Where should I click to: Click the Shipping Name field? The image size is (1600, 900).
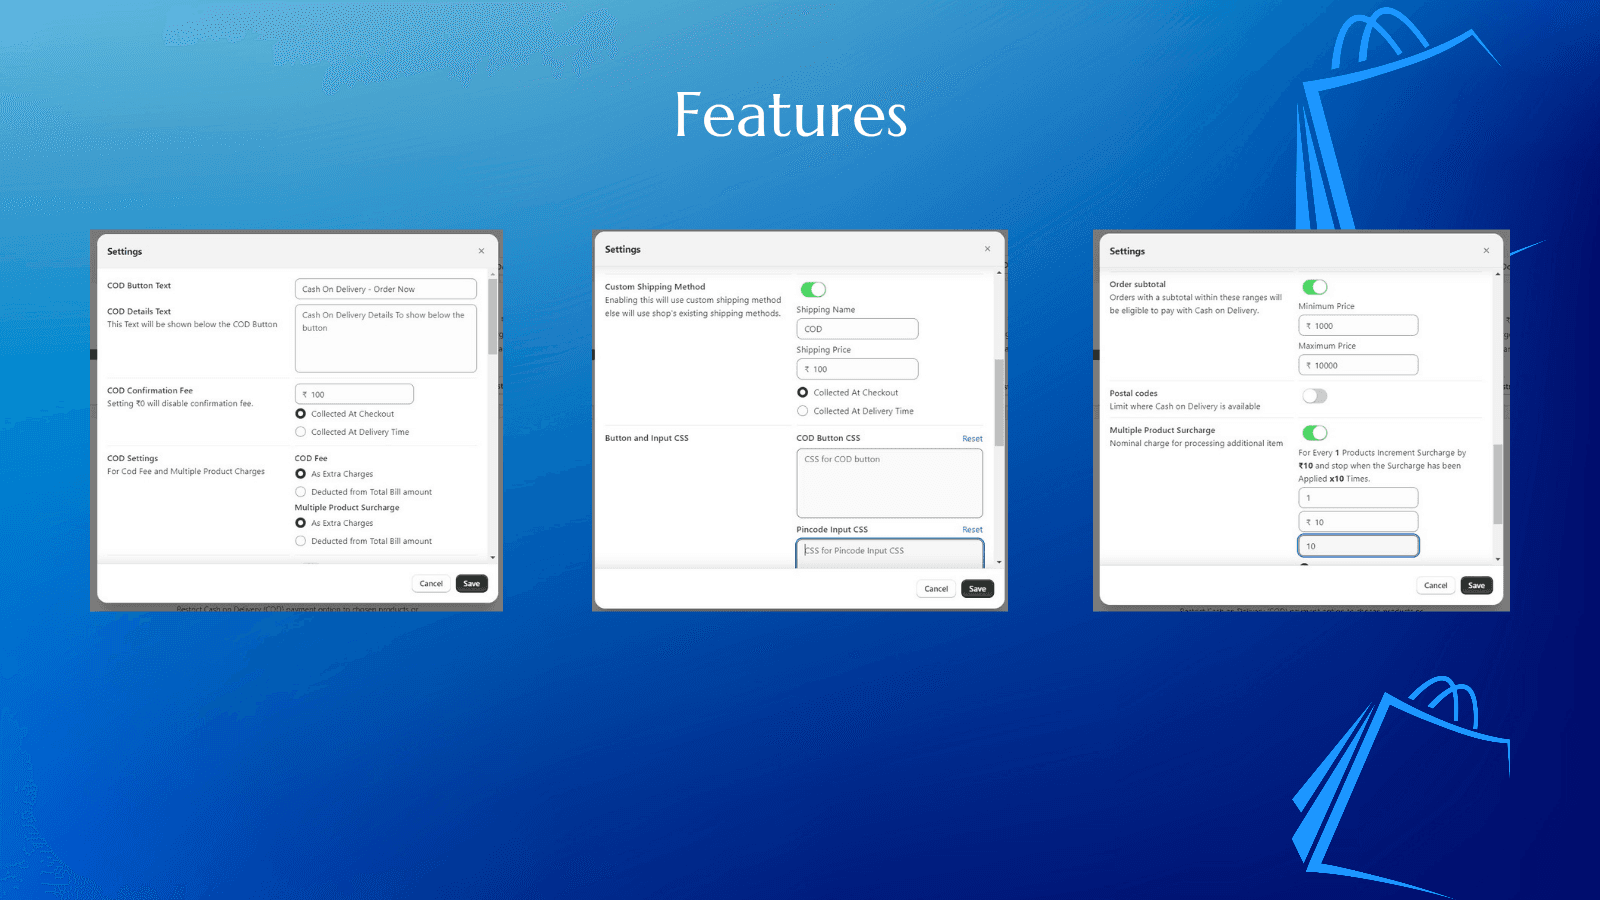(857, 329)
